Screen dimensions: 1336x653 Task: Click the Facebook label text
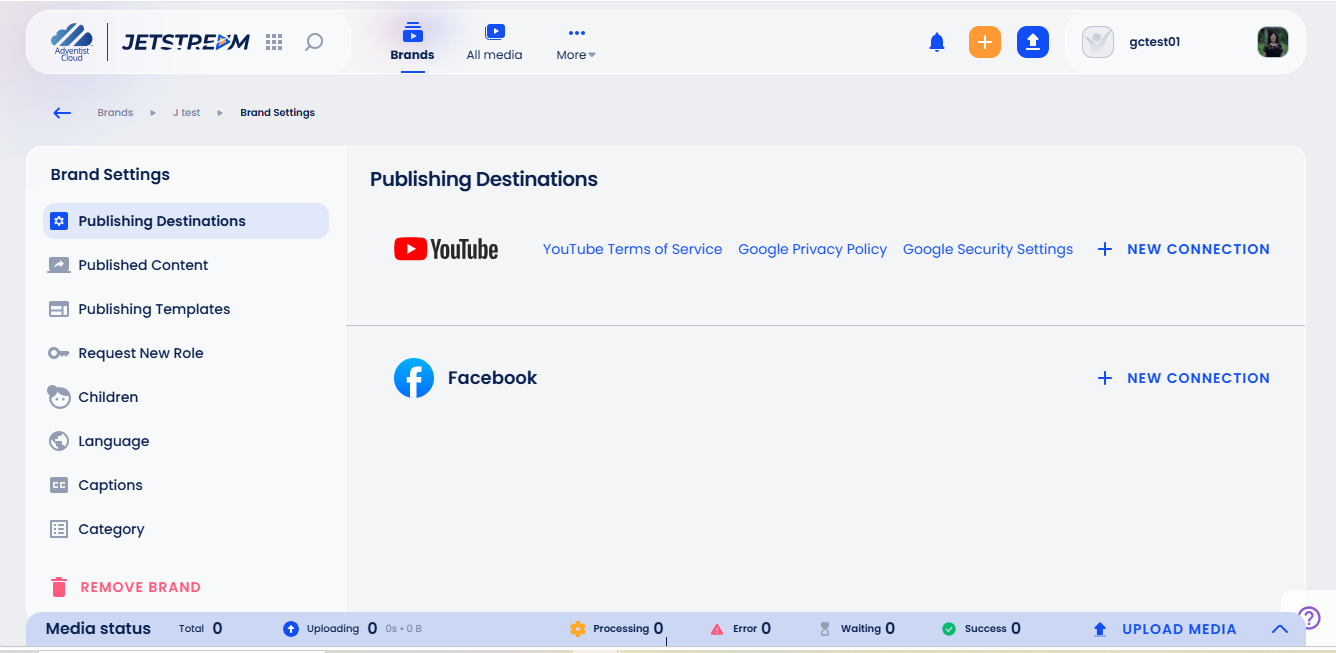coord(492,378)
